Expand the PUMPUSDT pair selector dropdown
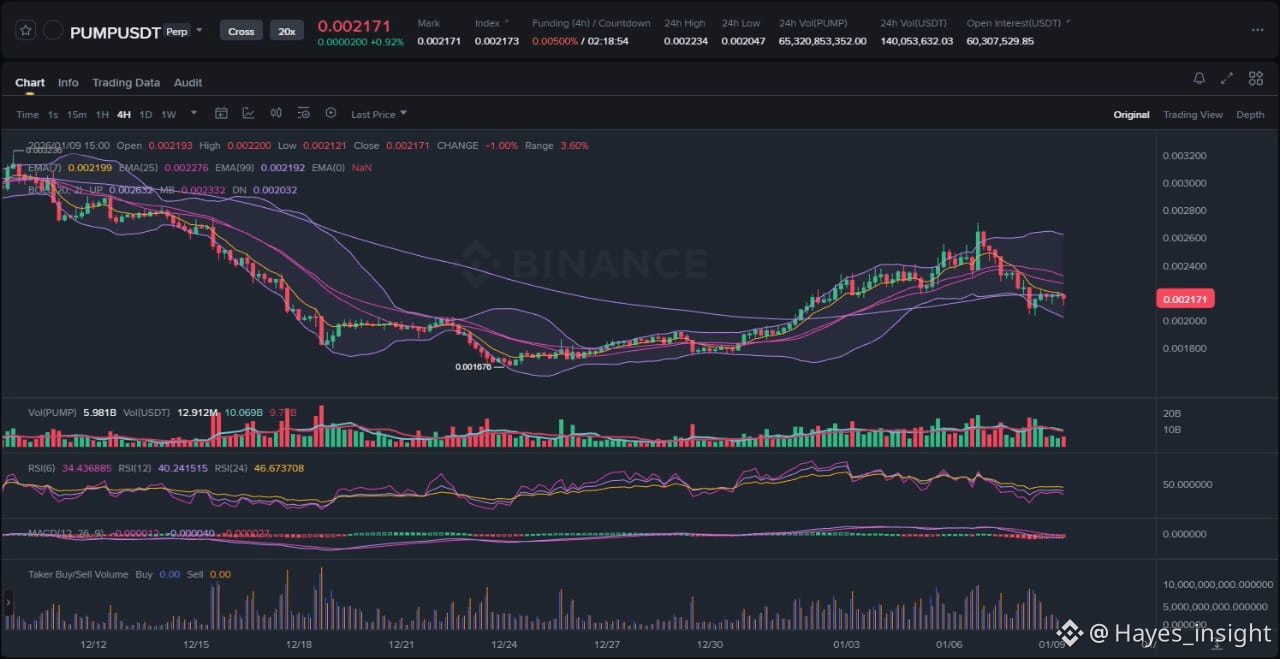 coord(199,30)
